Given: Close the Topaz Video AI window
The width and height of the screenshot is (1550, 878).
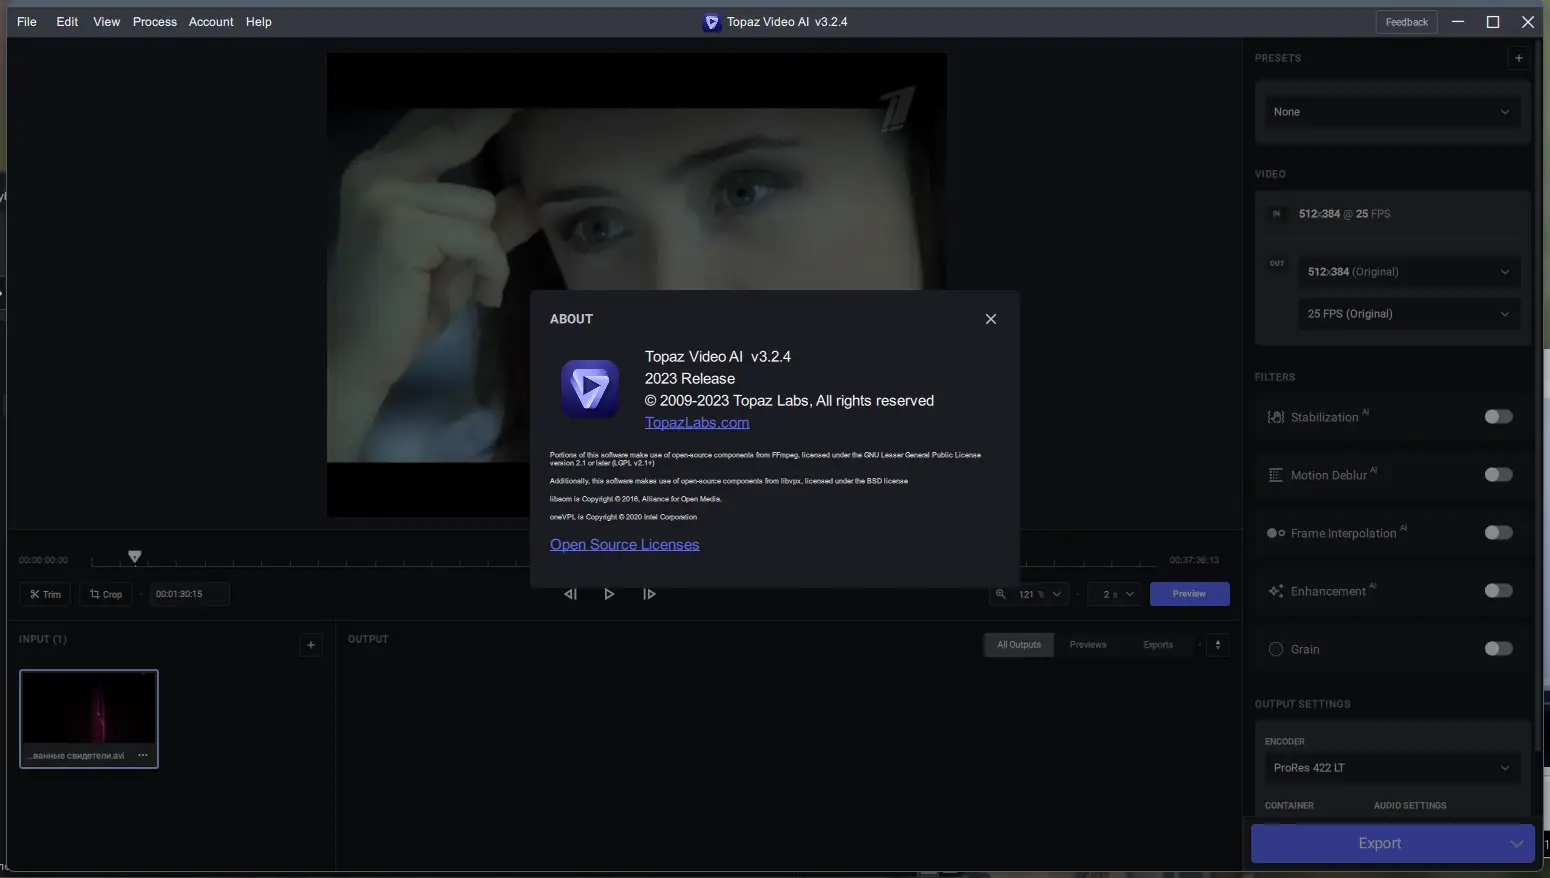Looking at the screenshot, I should point(1528,22).
